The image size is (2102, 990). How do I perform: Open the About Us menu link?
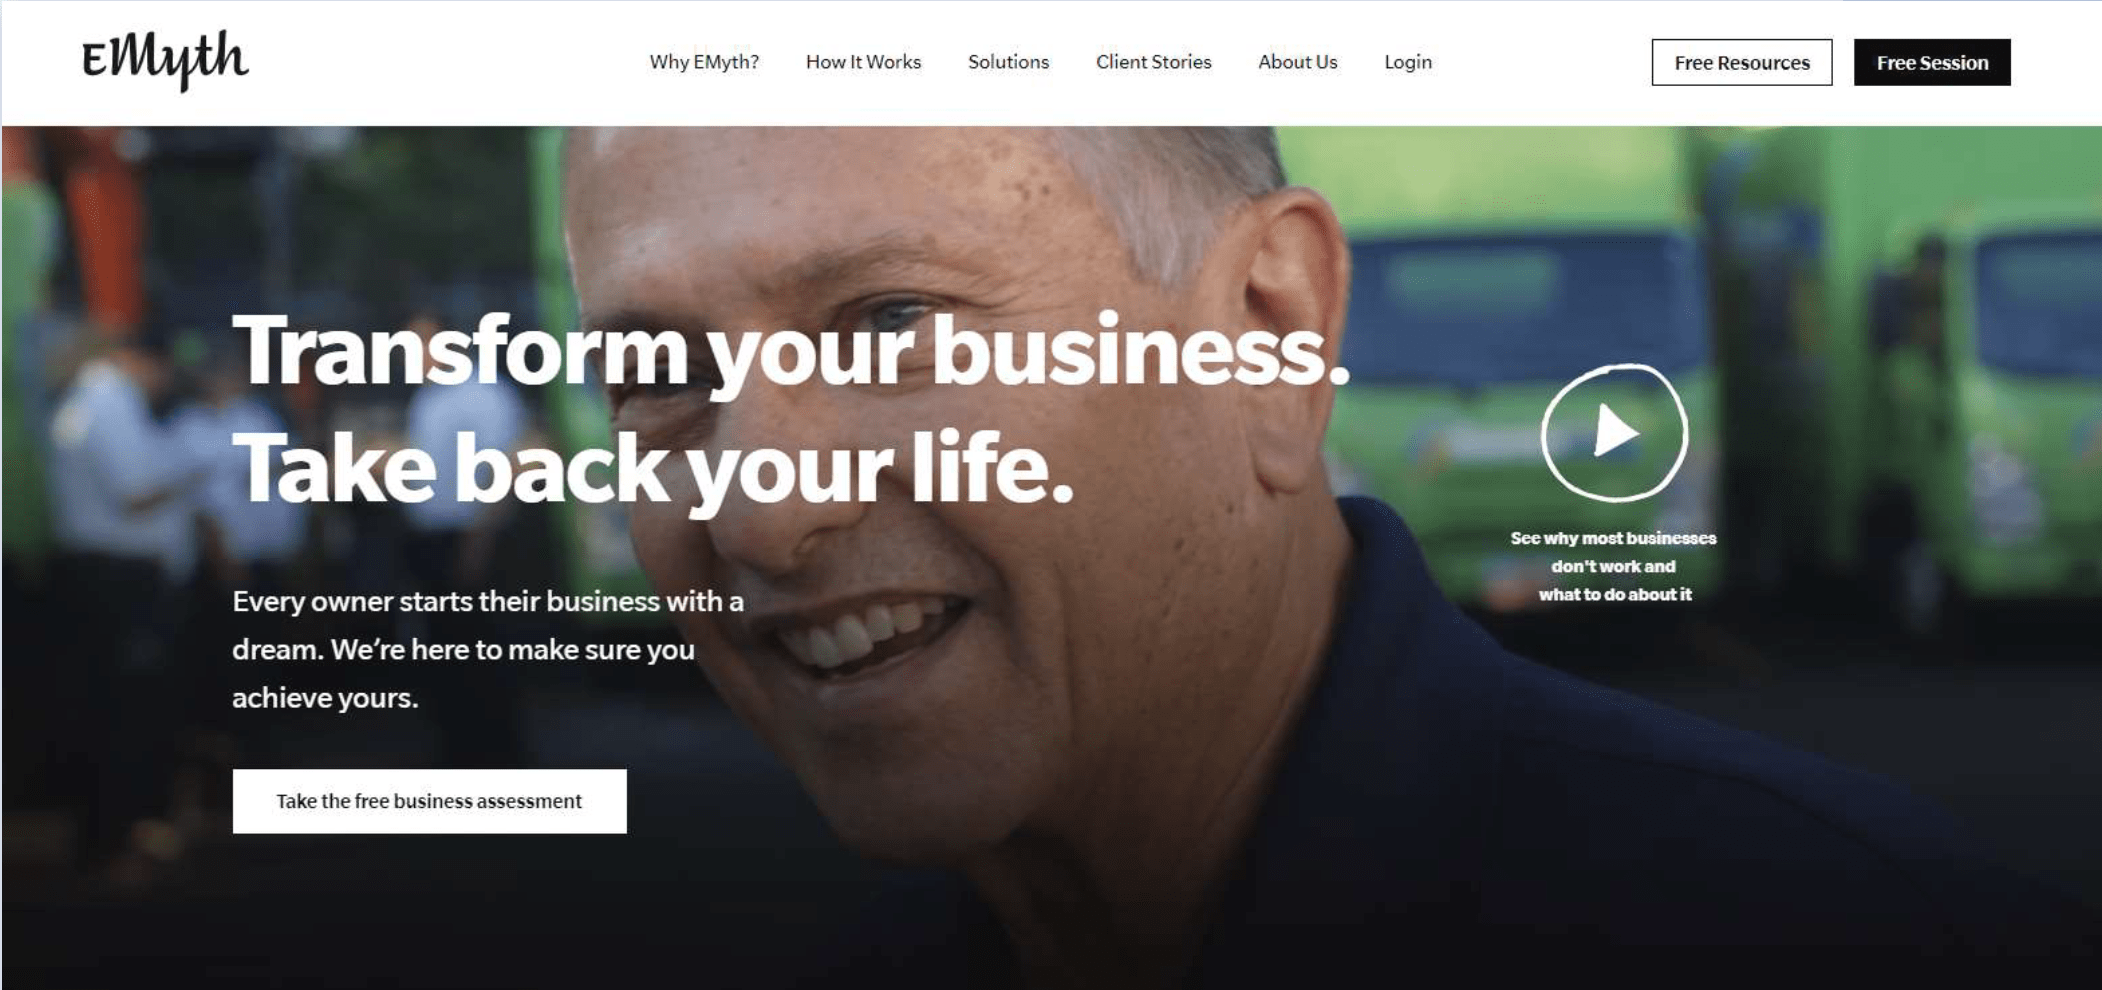pos(1297,62)
